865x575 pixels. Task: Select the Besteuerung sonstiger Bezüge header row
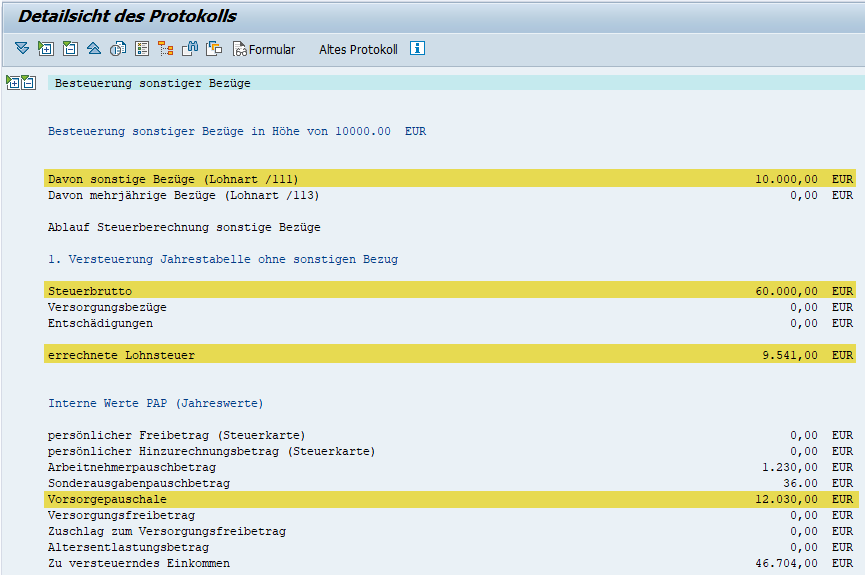pos(456,83)
